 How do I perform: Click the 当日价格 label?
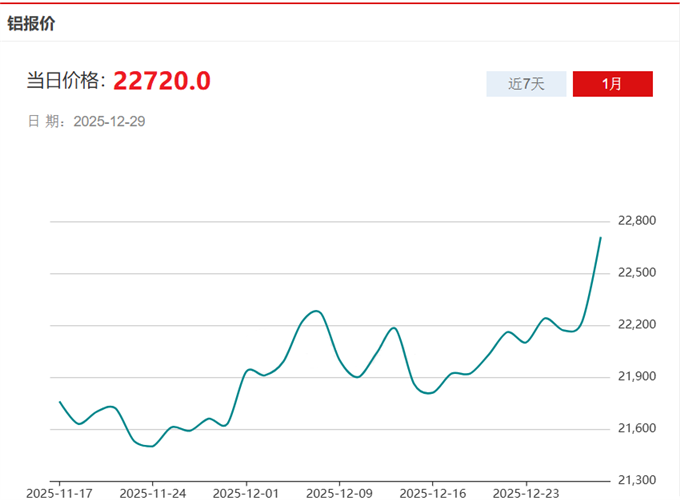click(65, 82)
